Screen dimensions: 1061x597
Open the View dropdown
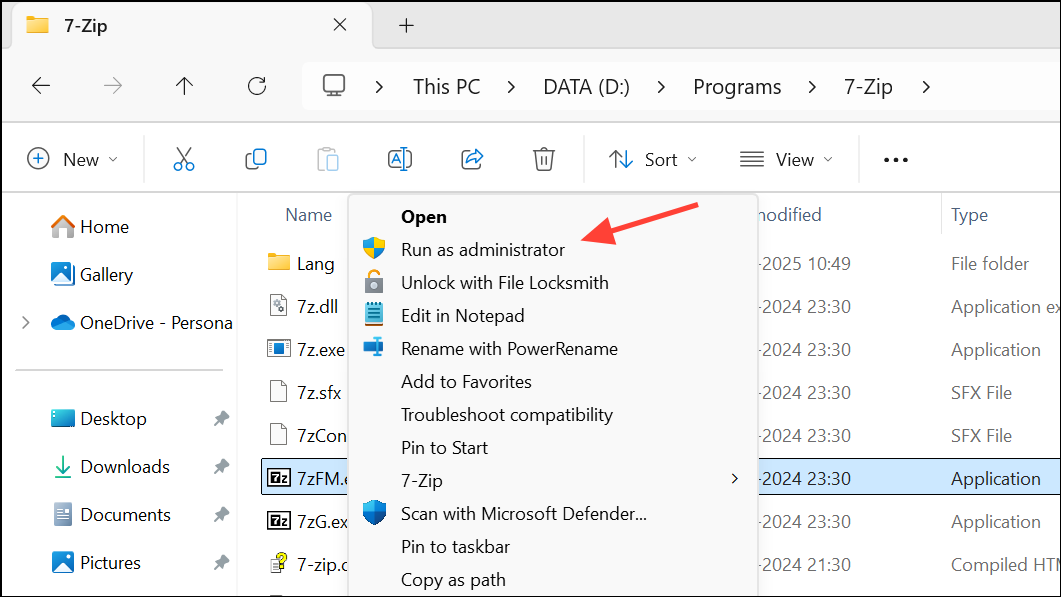pyautogui.click(x=786, y=160)
